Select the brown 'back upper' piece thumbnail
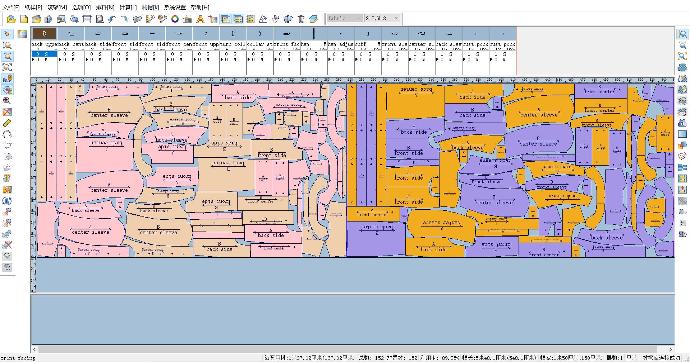The image size is (690, 362). (x=44, y=34)
